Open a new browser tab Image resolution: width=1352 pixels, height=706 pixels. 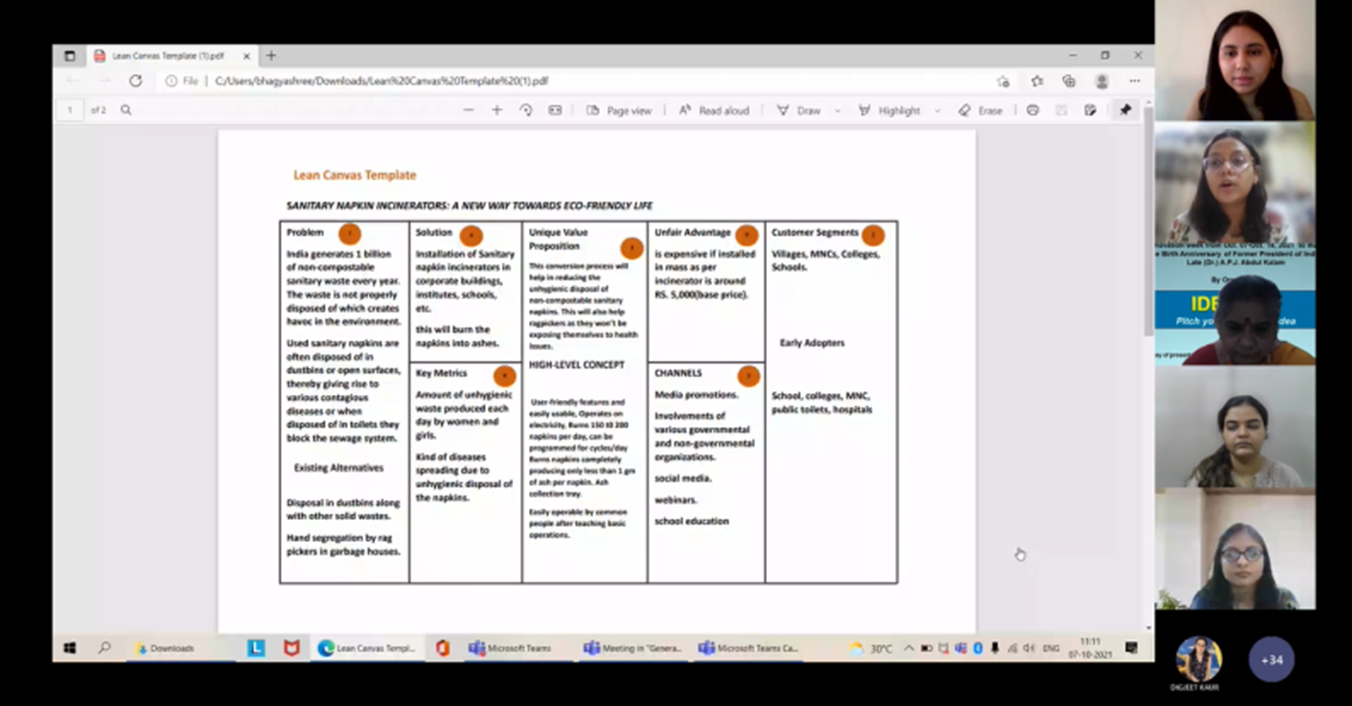(271, 56)
